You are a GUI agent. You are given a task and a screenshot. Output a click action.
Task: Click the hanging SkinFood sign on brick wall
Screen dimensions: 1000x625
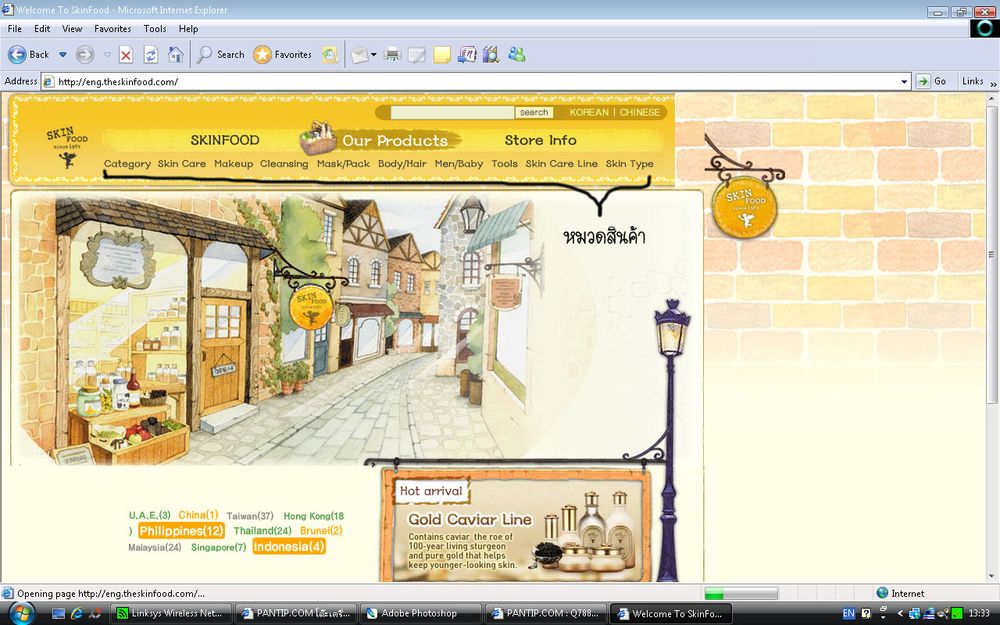(744, 207)
